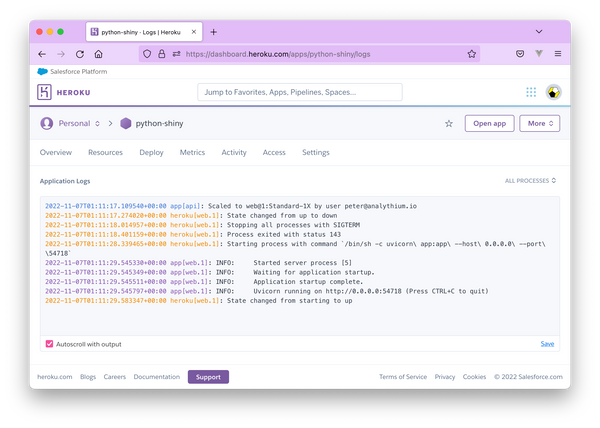Image resolution: width=600 pixels, height=428 pixels.
Task: Click the python-shiny hexagon app icon
Action: [126, 124]
